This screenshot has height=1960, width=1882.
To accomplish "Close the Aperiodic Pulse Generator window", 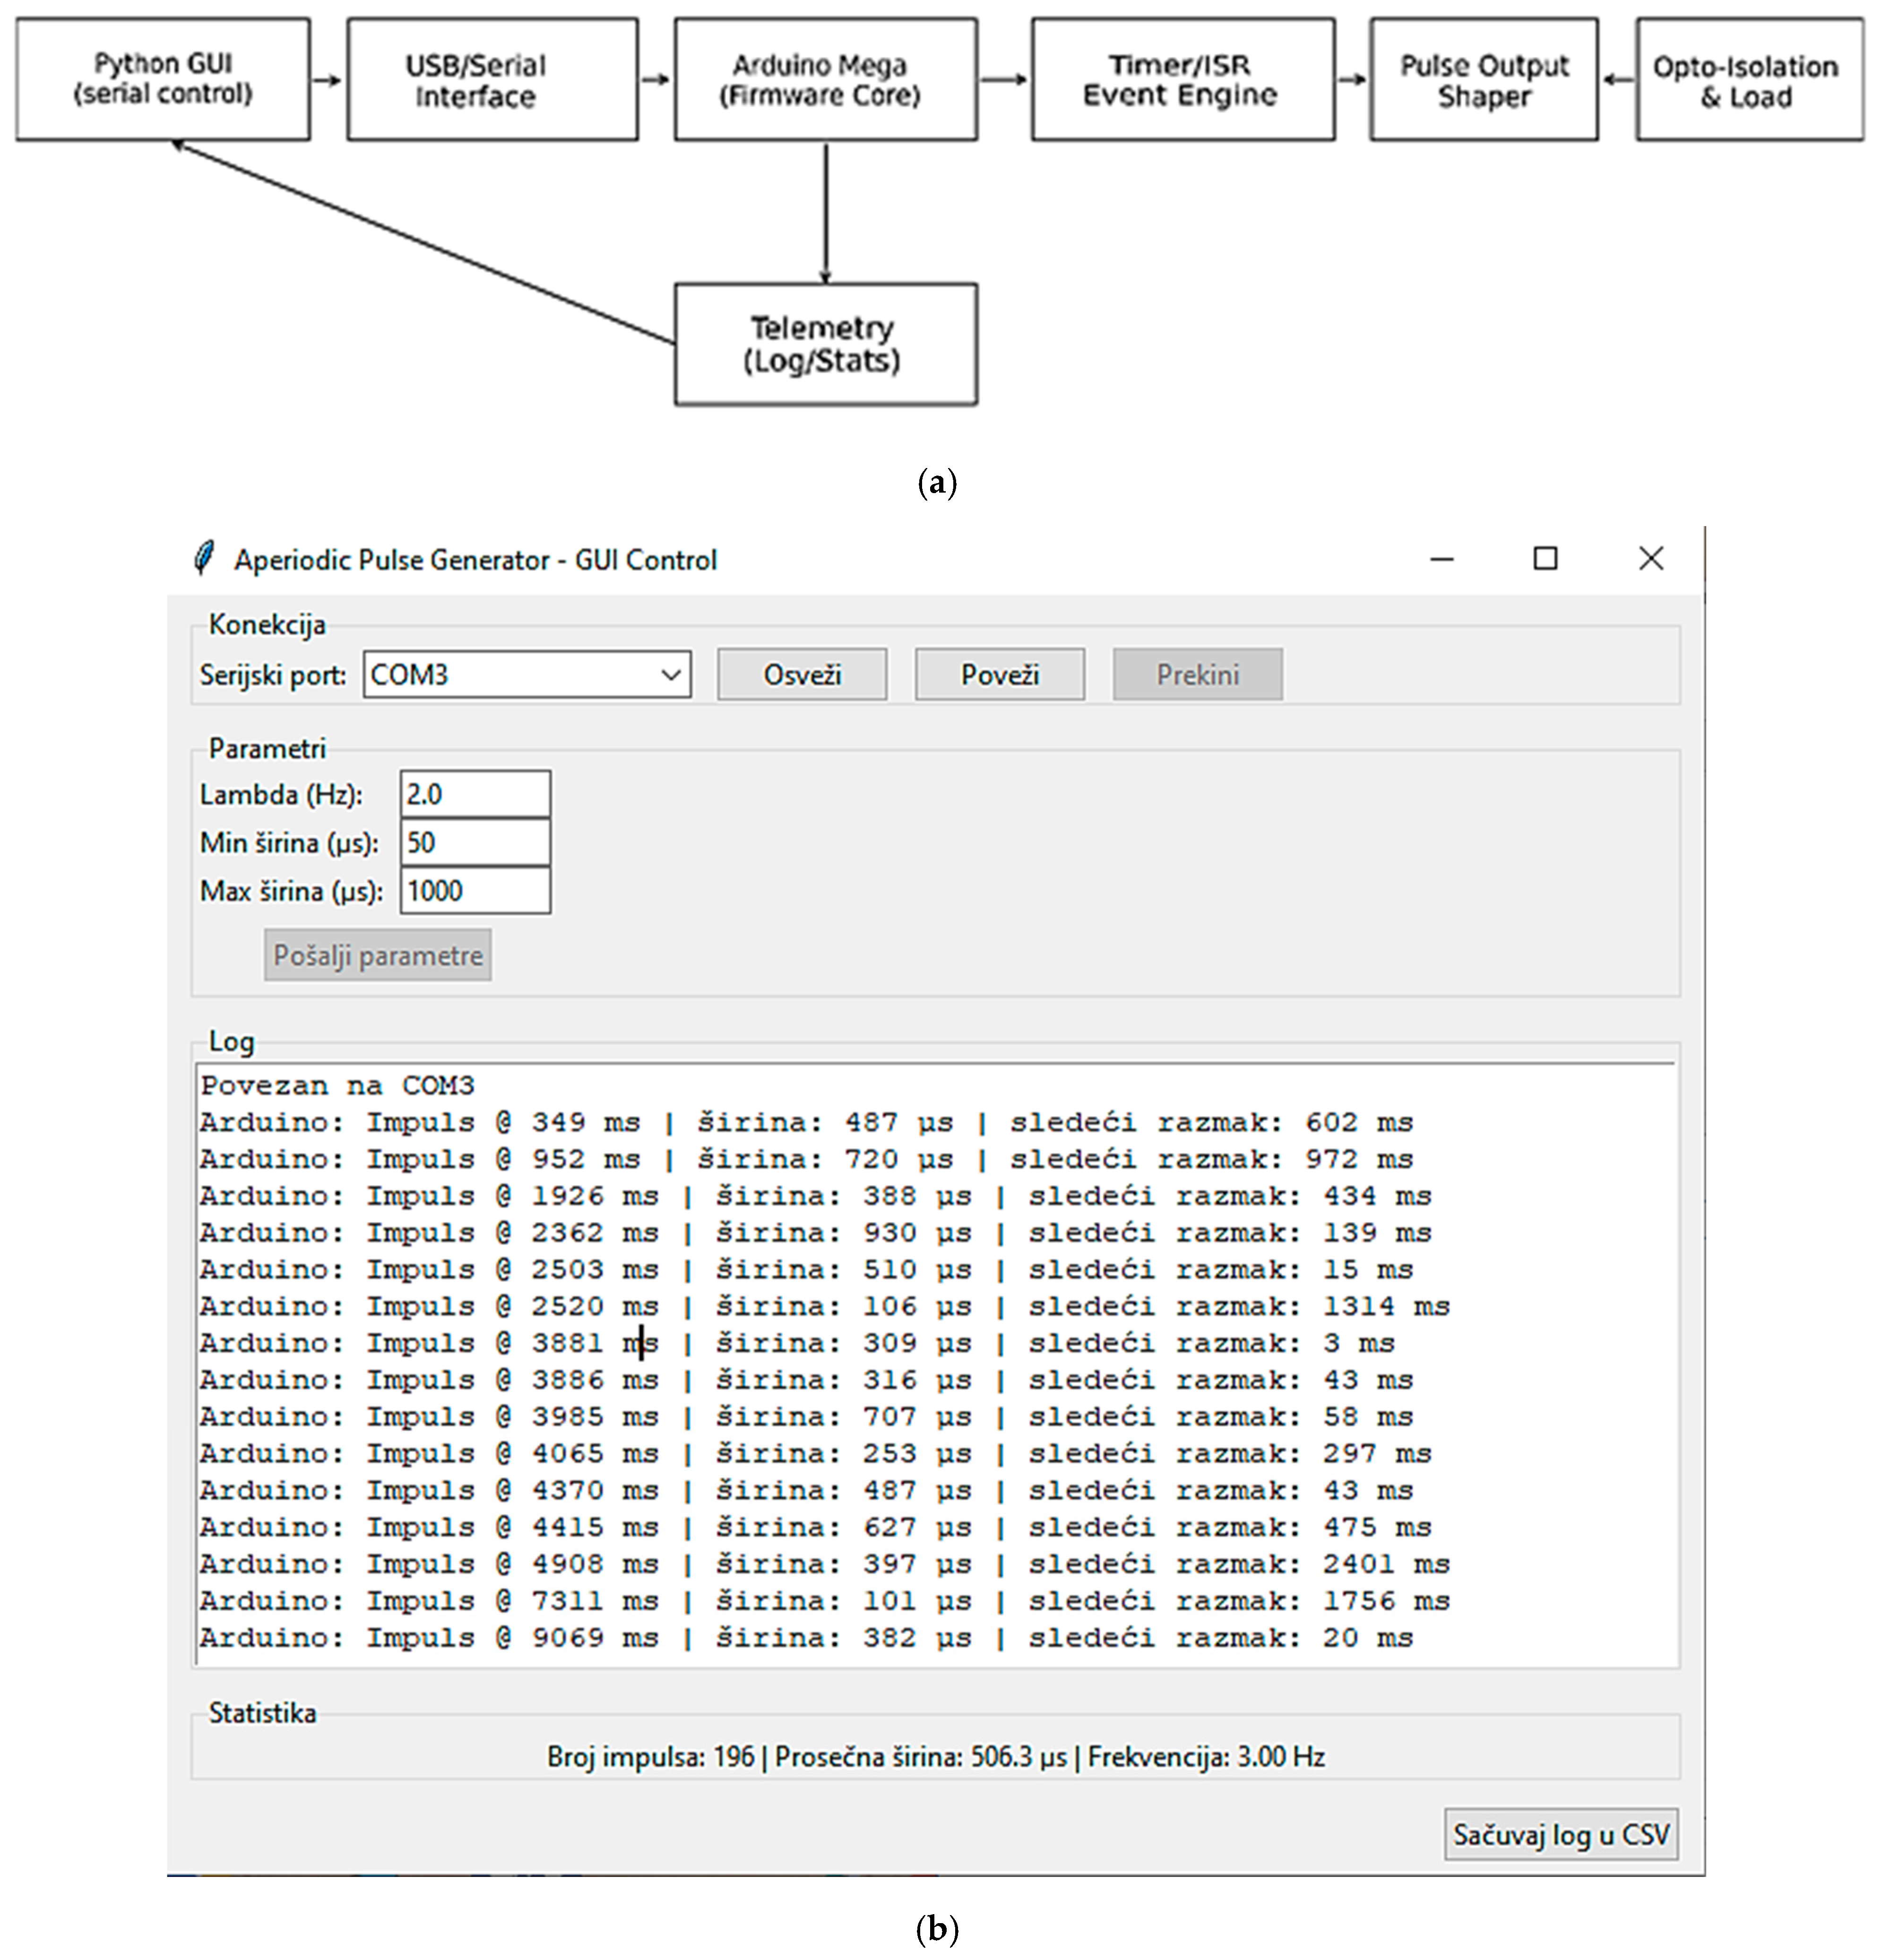I will 1651,559.
